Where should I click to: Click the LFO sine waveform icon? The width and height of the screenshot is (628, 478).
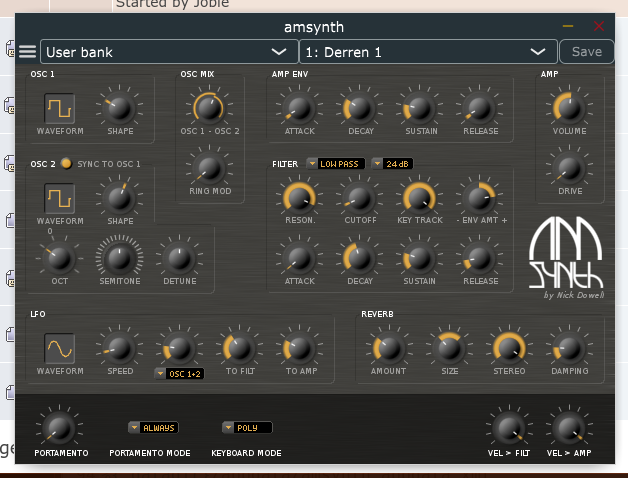click(60, 346)
